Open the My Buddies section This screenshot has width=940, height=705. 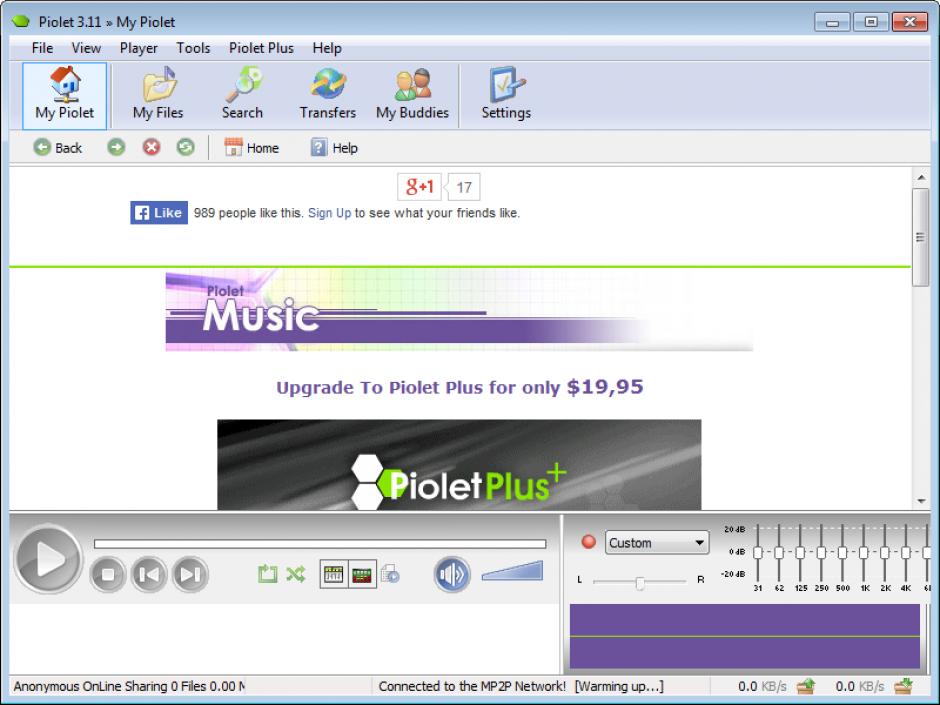tap(412, 95)
